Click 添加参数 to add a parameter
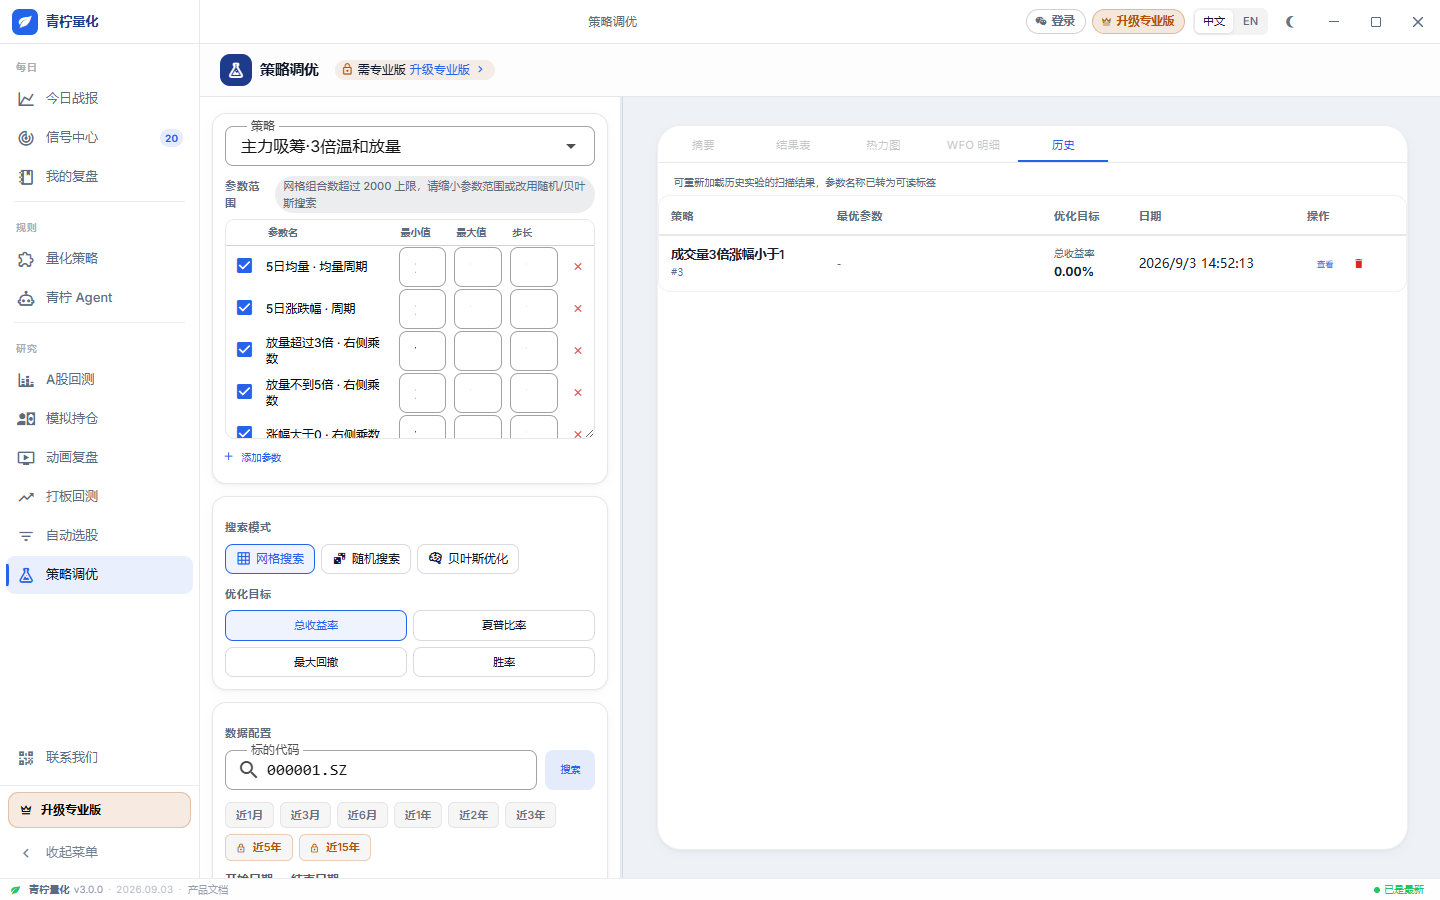1440x900 pixels. point(253,457)
